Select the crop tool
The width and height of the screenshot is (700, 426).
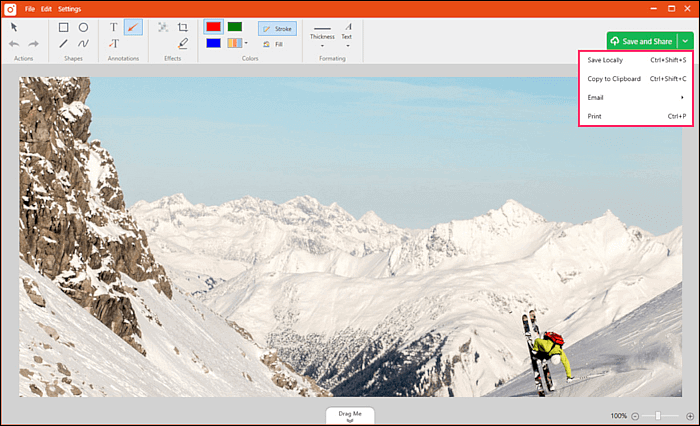click(x=182, y=27)
